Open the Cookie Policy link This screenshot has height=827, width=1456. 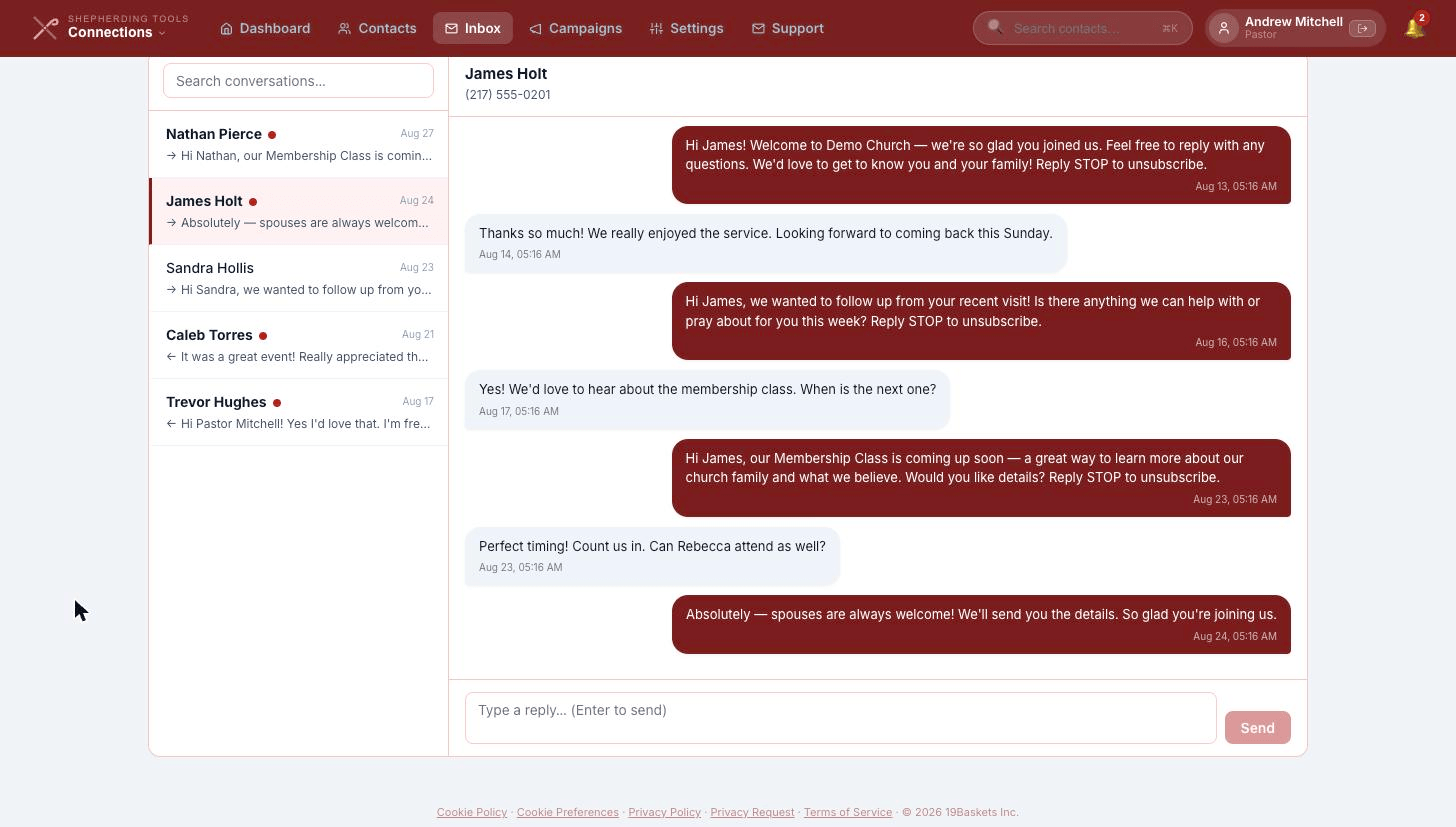472,812
